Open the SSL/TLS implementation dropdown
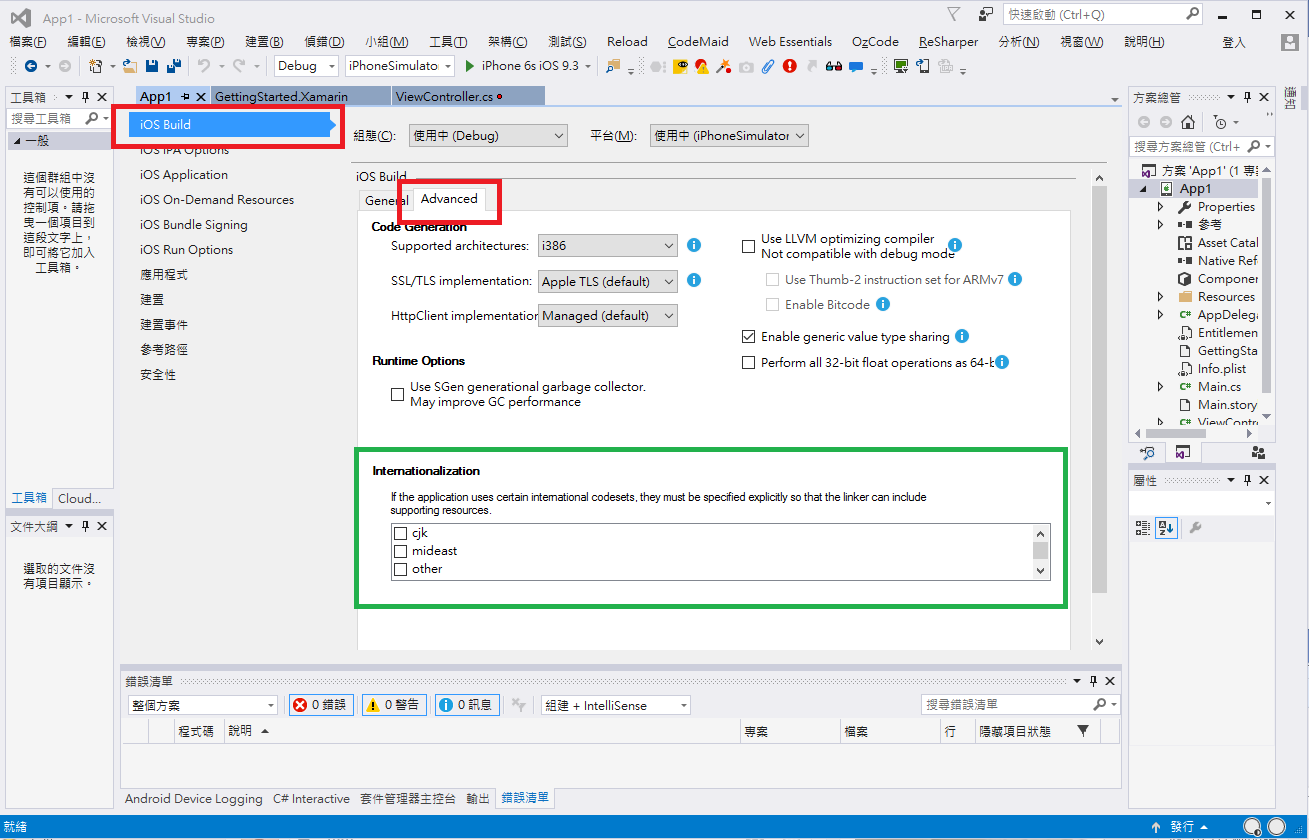 tap(608, 282)
